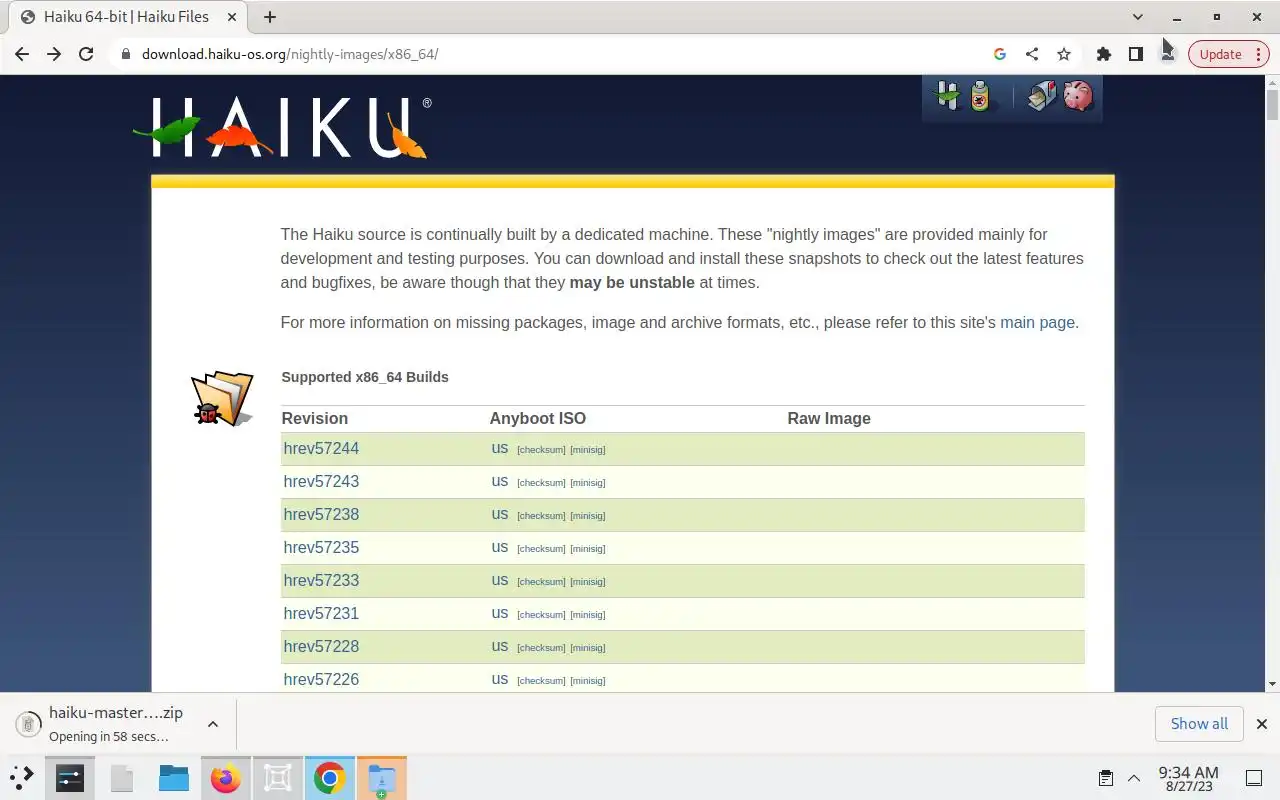Go forward to the next page
The height and width of the screenshot is (800, 1280).
54,54
